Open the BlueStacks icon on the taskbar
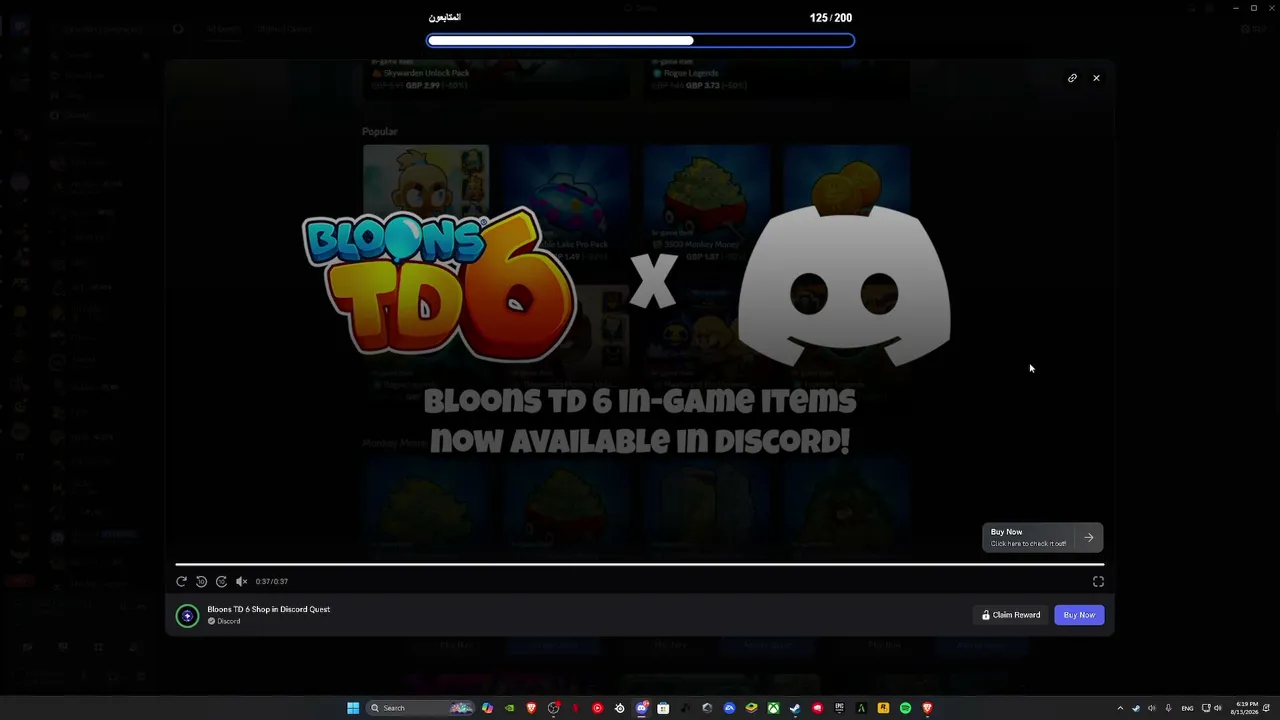The height and width of the screenshot is (720, 1280). [751, 708]
